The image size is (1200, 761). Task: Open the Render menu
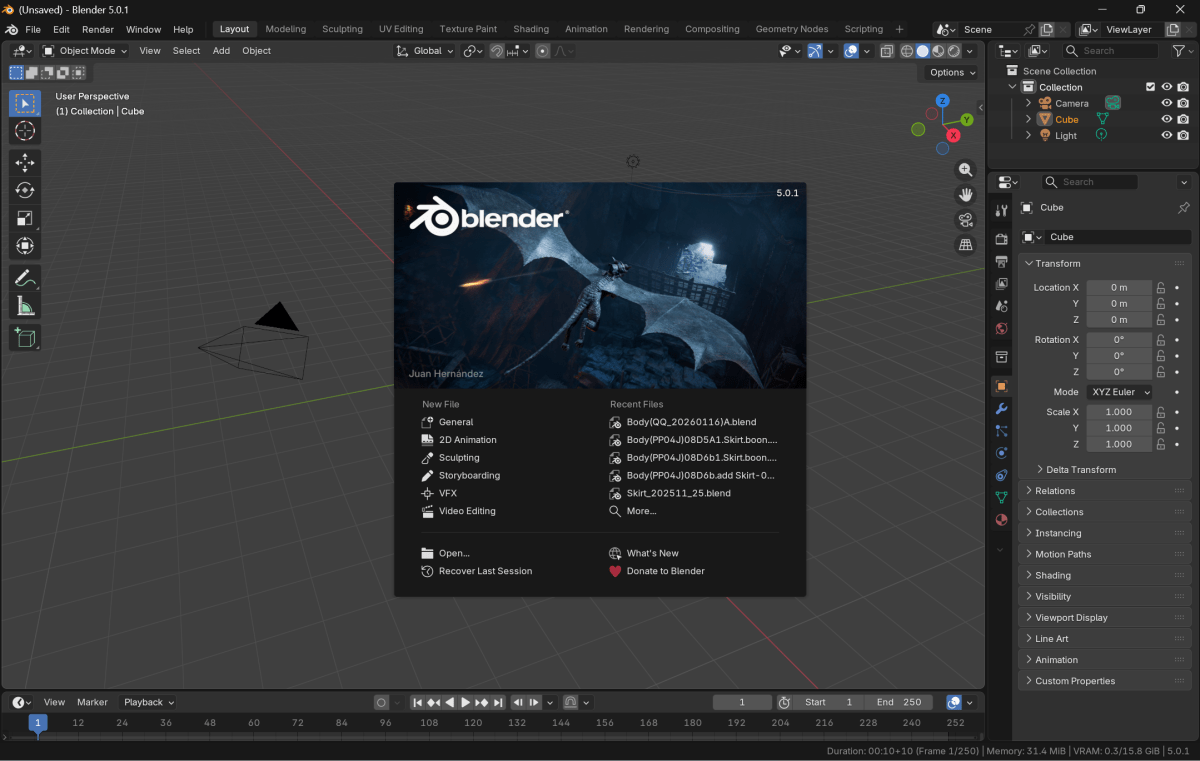pyautogui.click(x=98, y=29)
